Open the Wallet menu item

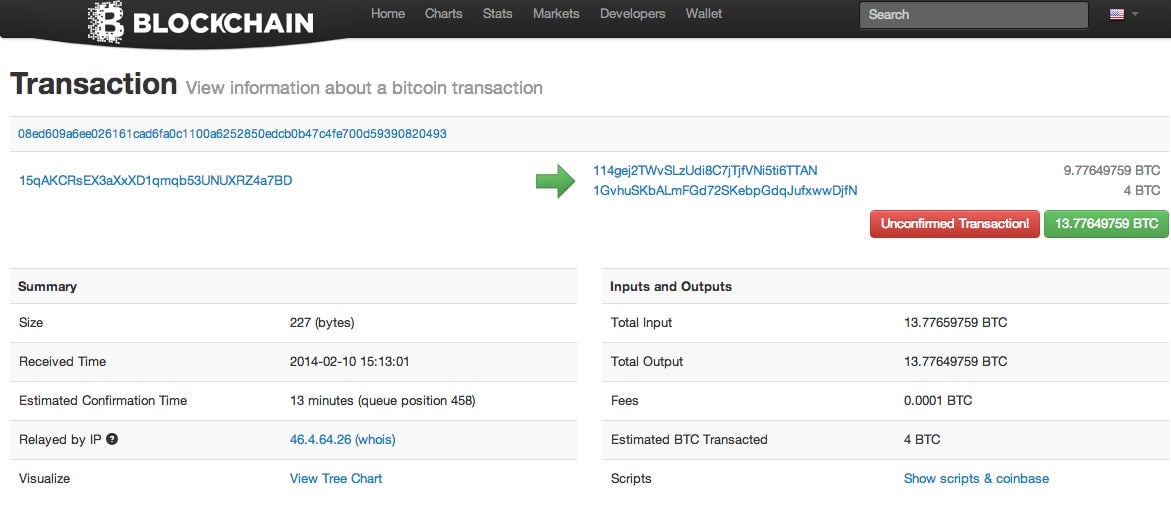703,13
